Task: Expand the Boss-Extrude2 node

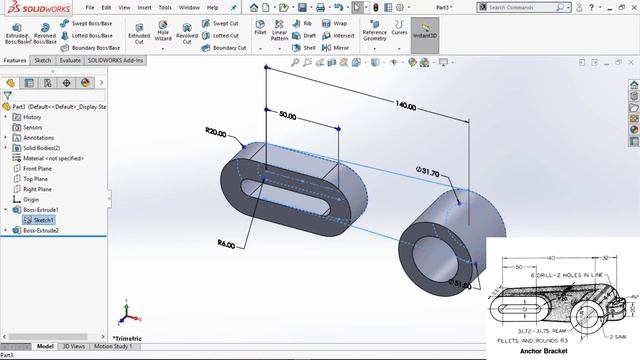Action: tap(6, 230)
